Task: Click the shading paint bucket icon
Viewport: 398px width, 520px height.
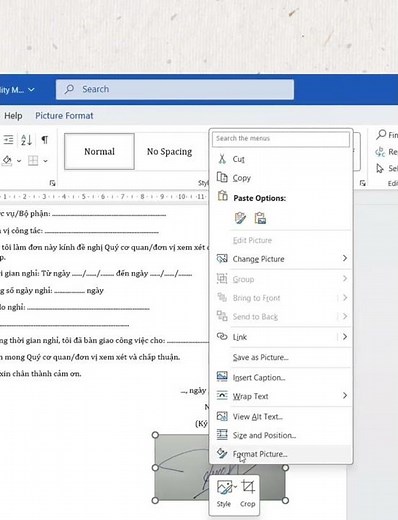Action: coord(7,161)
